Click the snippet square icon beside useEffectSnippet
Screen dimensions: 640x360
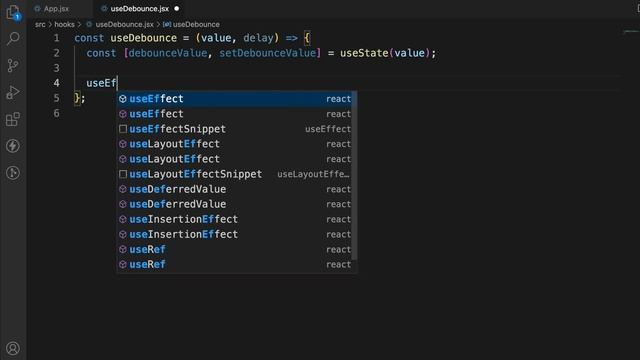(x=123, y=129)
